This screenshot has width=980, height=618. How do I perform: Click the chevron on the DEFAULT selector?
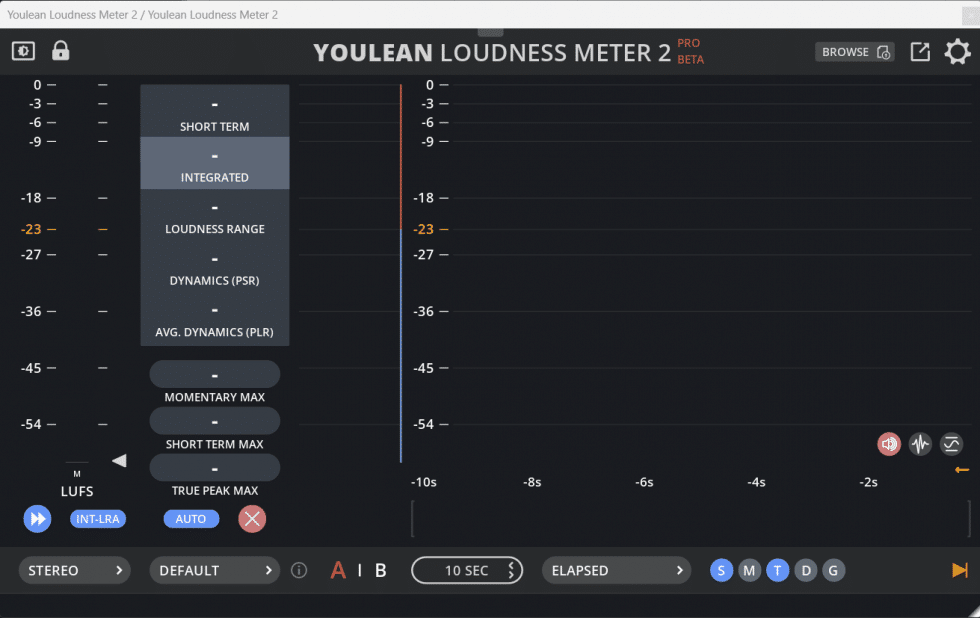268,571
